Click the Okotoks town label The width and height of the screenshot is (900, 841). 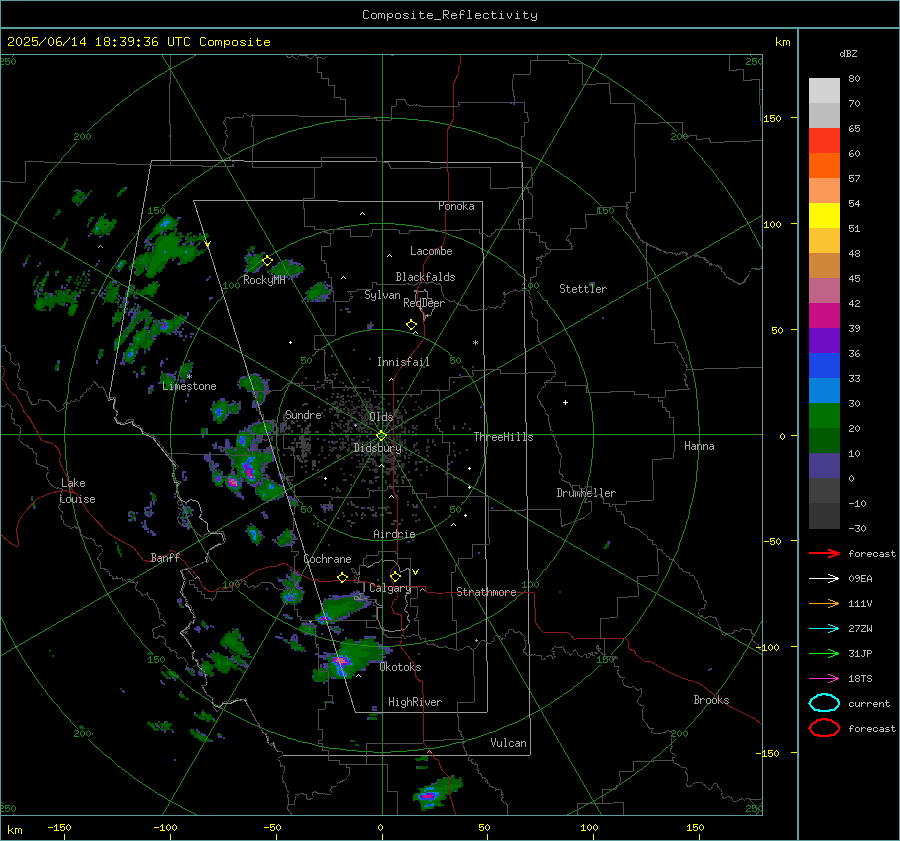click(x=400, y=667)
